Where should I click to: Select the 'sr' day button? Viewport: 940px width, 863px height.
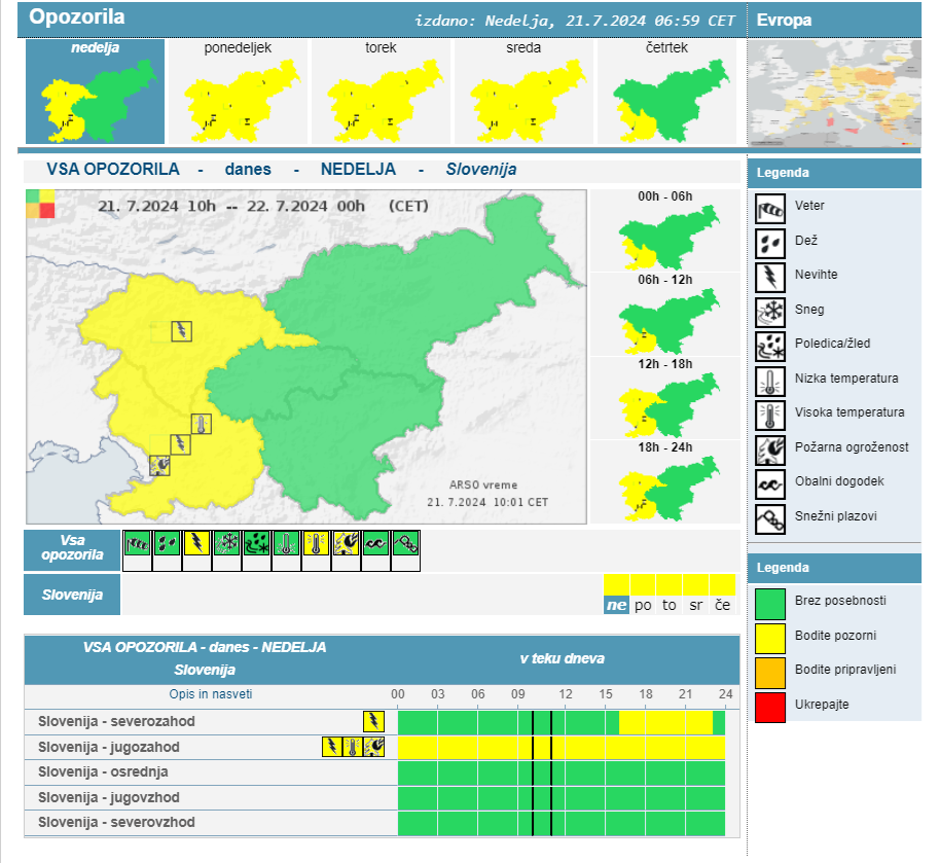pos(695,605)
